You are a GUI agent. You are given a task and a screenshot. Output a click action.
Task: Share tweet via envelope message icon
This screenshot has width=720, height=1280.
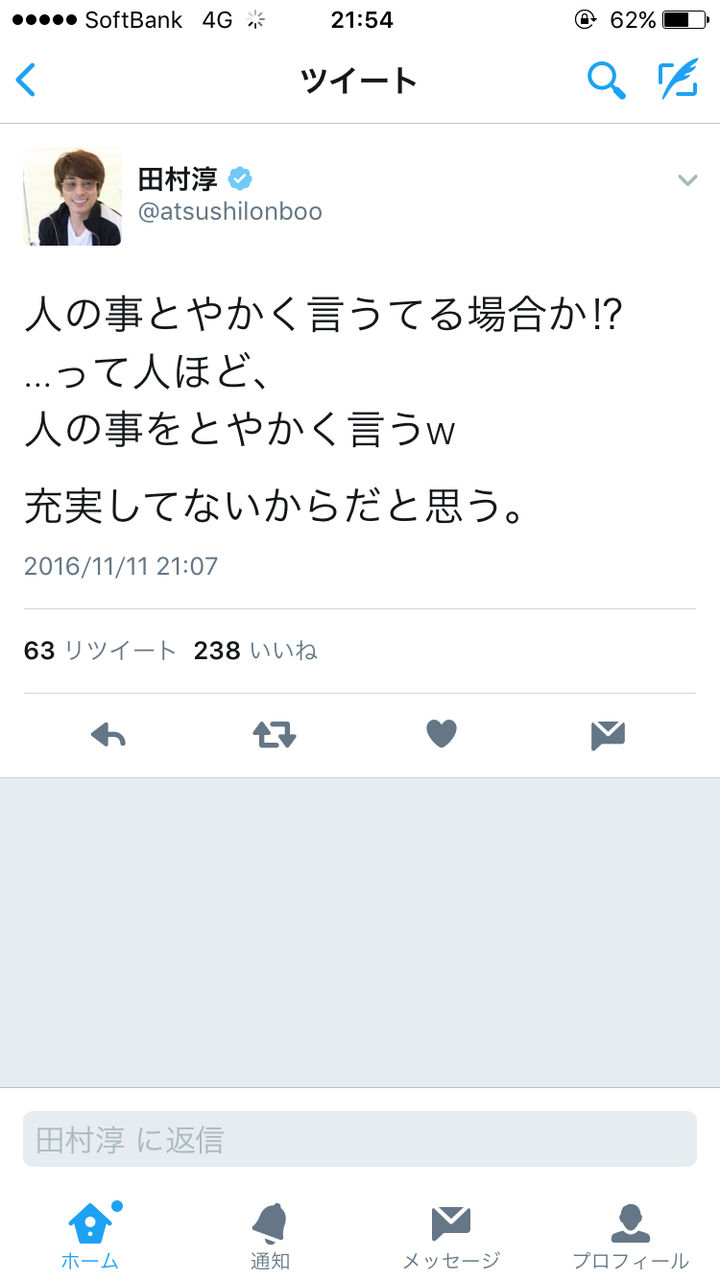pos(607,736)
